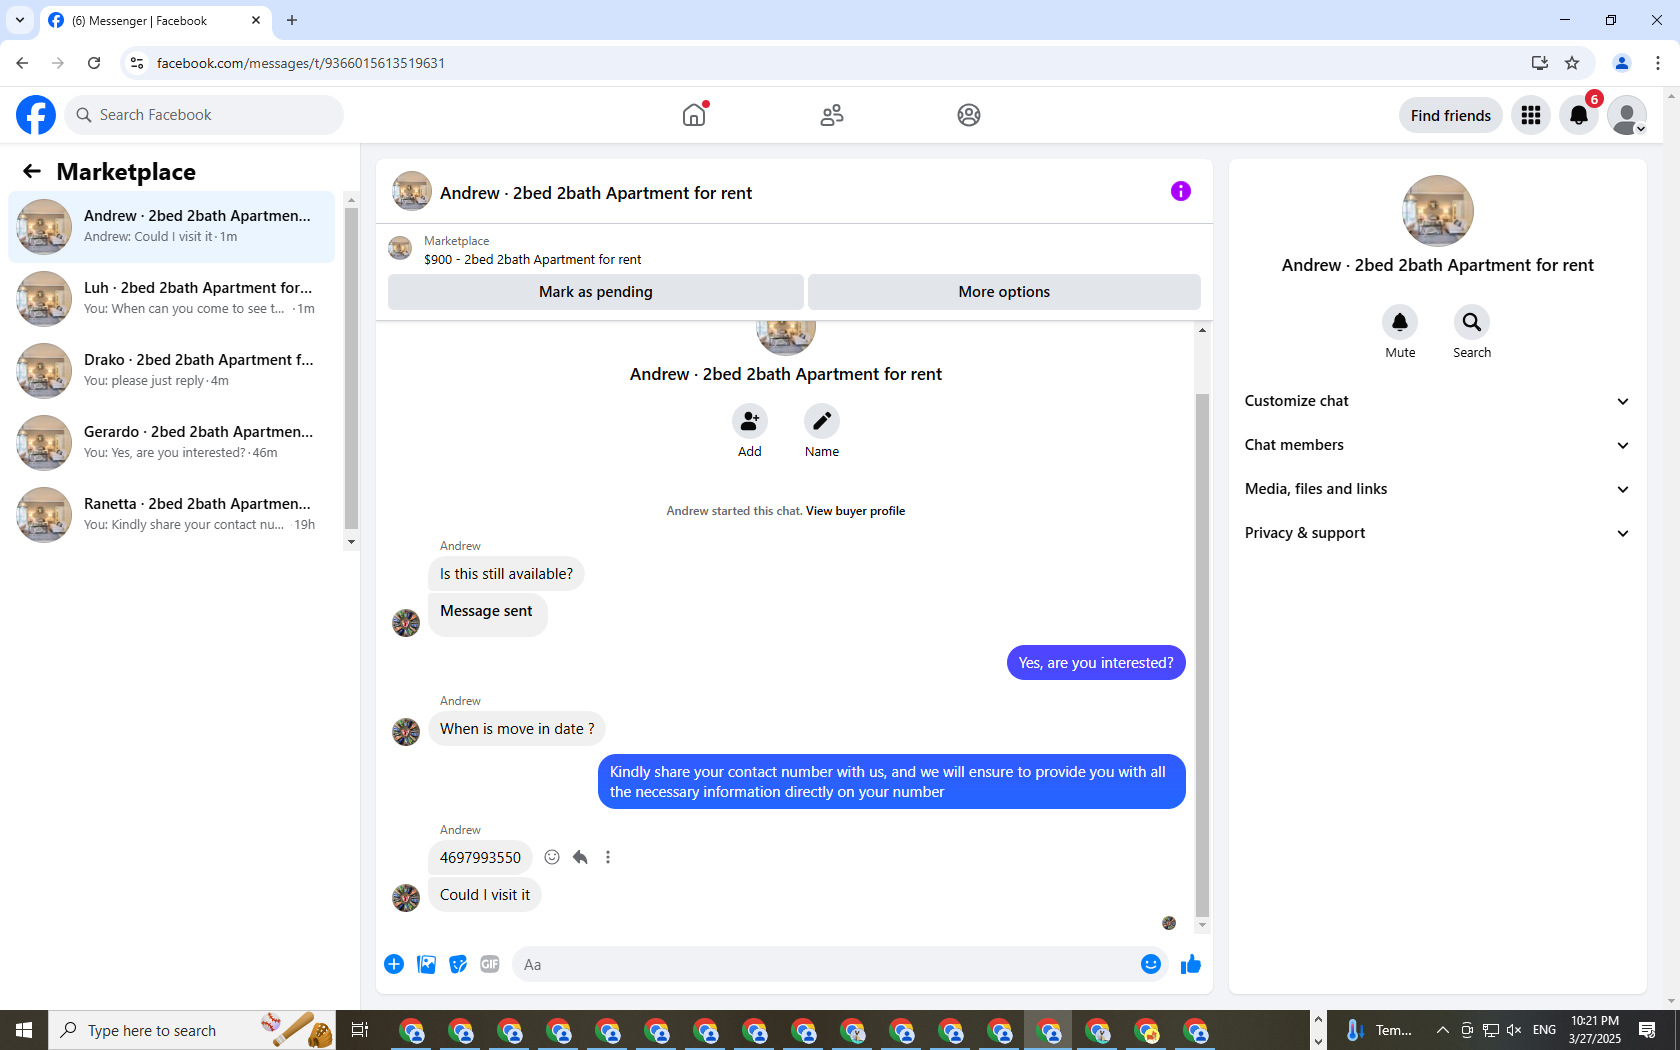Image resolution: width=1680 pixels, height=1050 pixels.
Task: Click the More options button
Action: (1004, 292)
